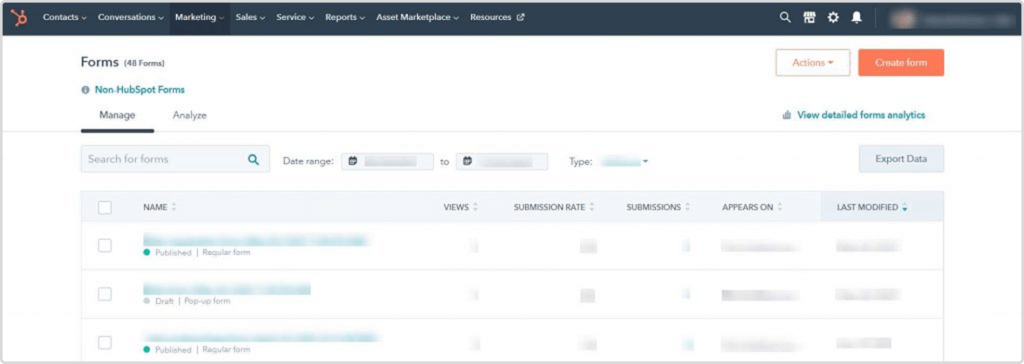Click the info icon beside Non-HubSpot Forms
The width and height of the screenshot is (1024, 364).
click(85, 90)
